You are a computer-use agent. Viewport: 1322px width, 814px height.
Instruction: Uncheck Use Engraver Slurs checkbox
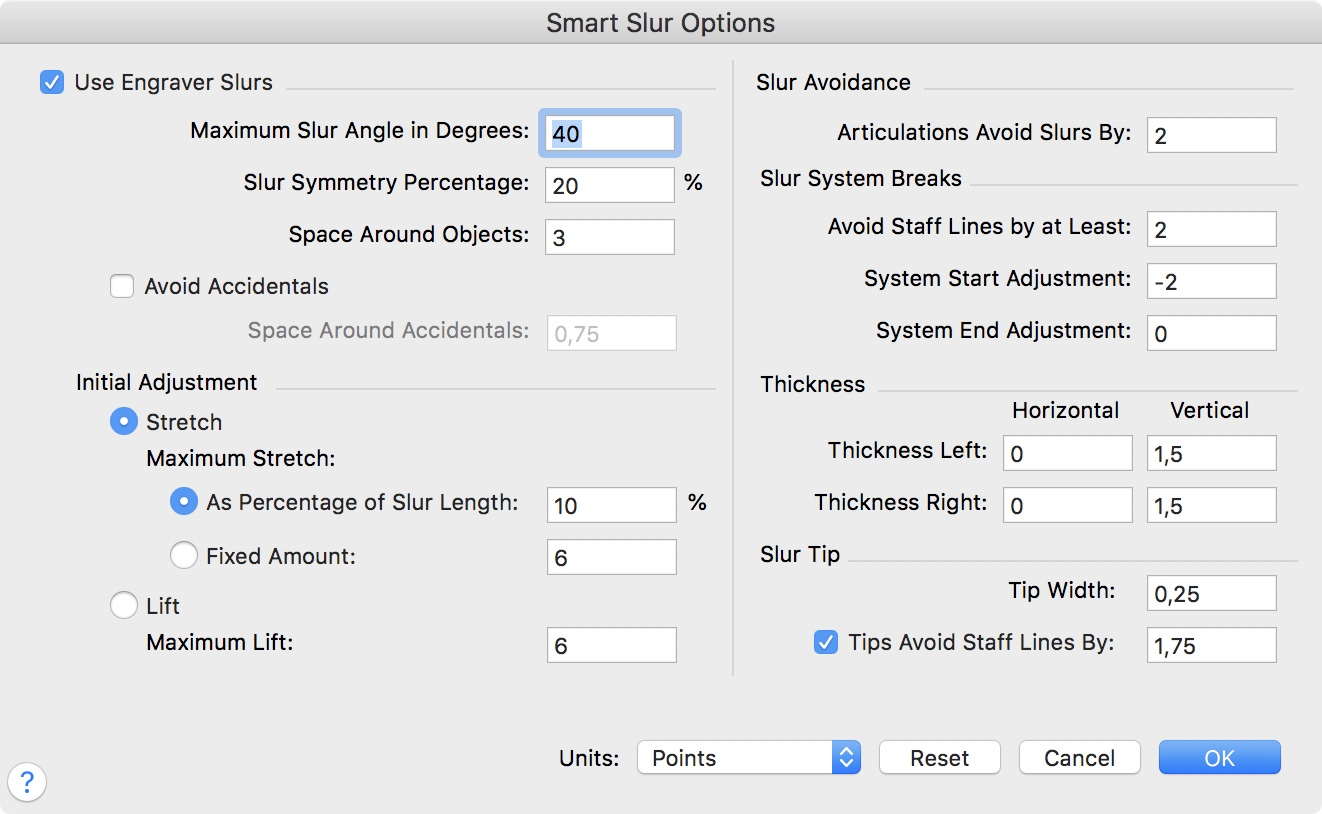pos(52,82)
